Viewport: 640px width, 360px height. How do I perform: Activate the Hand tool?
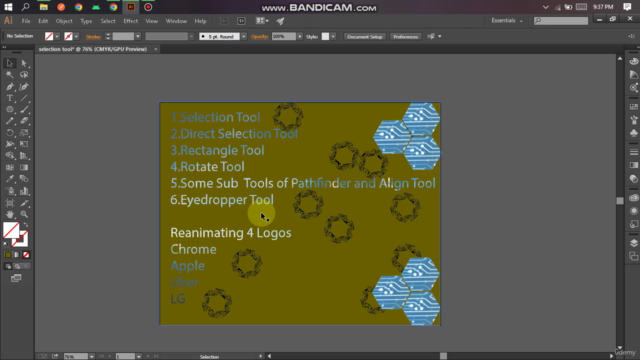coord(9,214)
